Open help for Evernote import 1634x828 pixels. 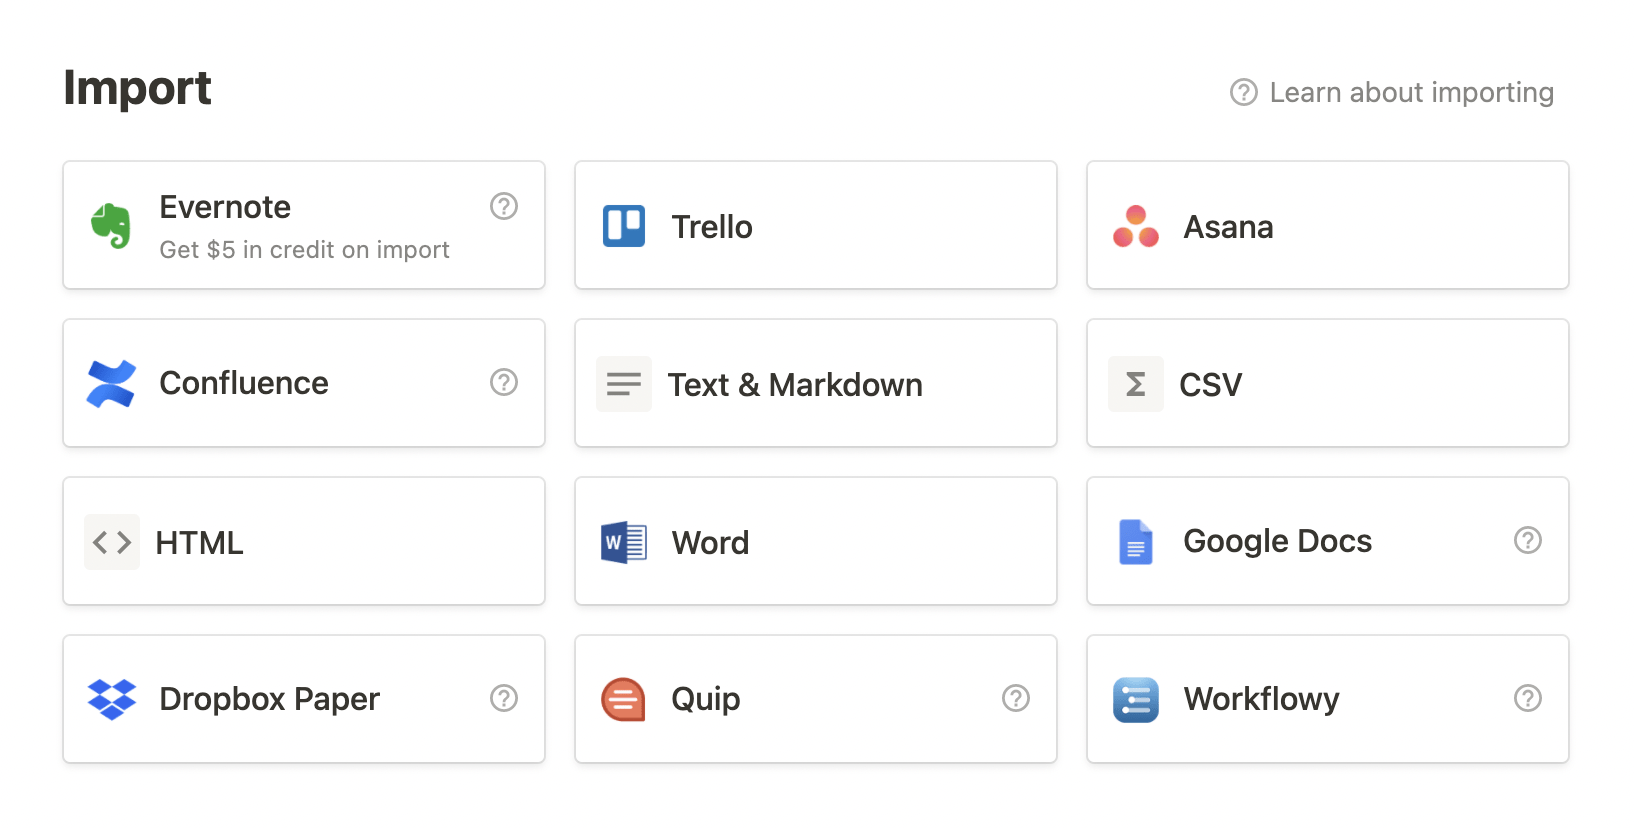(x=504, y=206)
